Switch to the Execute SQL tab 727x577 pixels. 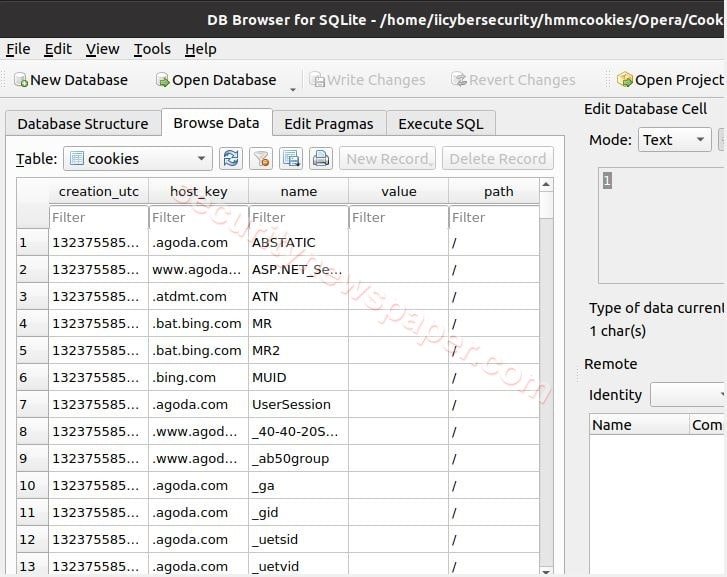(x=440, y=124)
